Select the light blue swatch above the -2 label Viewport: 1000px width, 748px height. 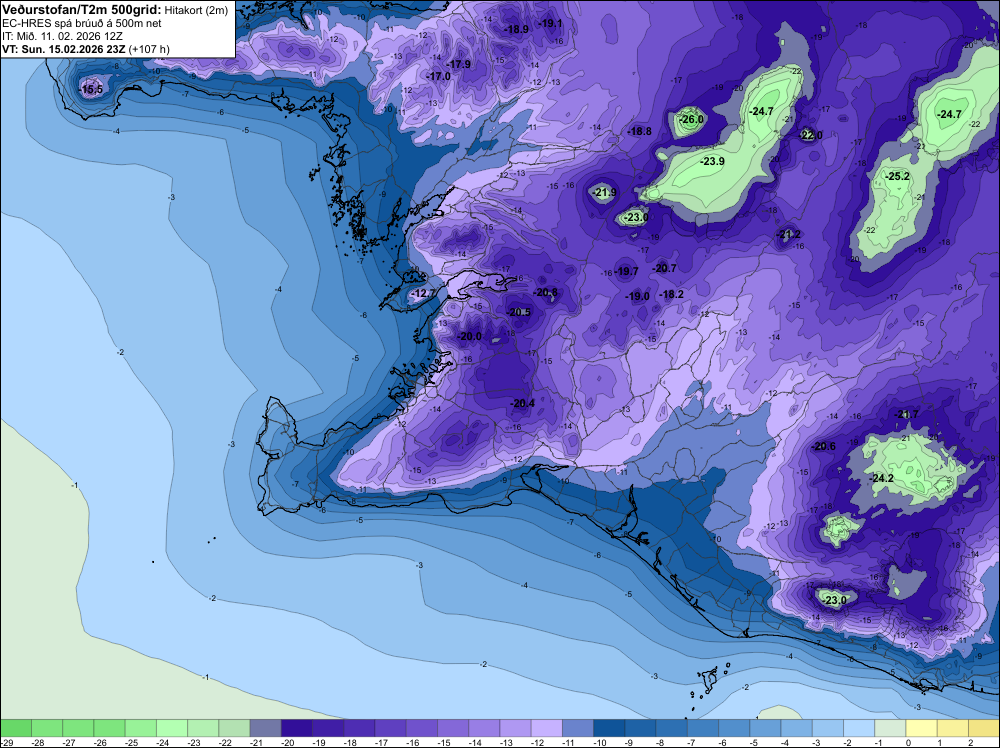coord(859,728)
